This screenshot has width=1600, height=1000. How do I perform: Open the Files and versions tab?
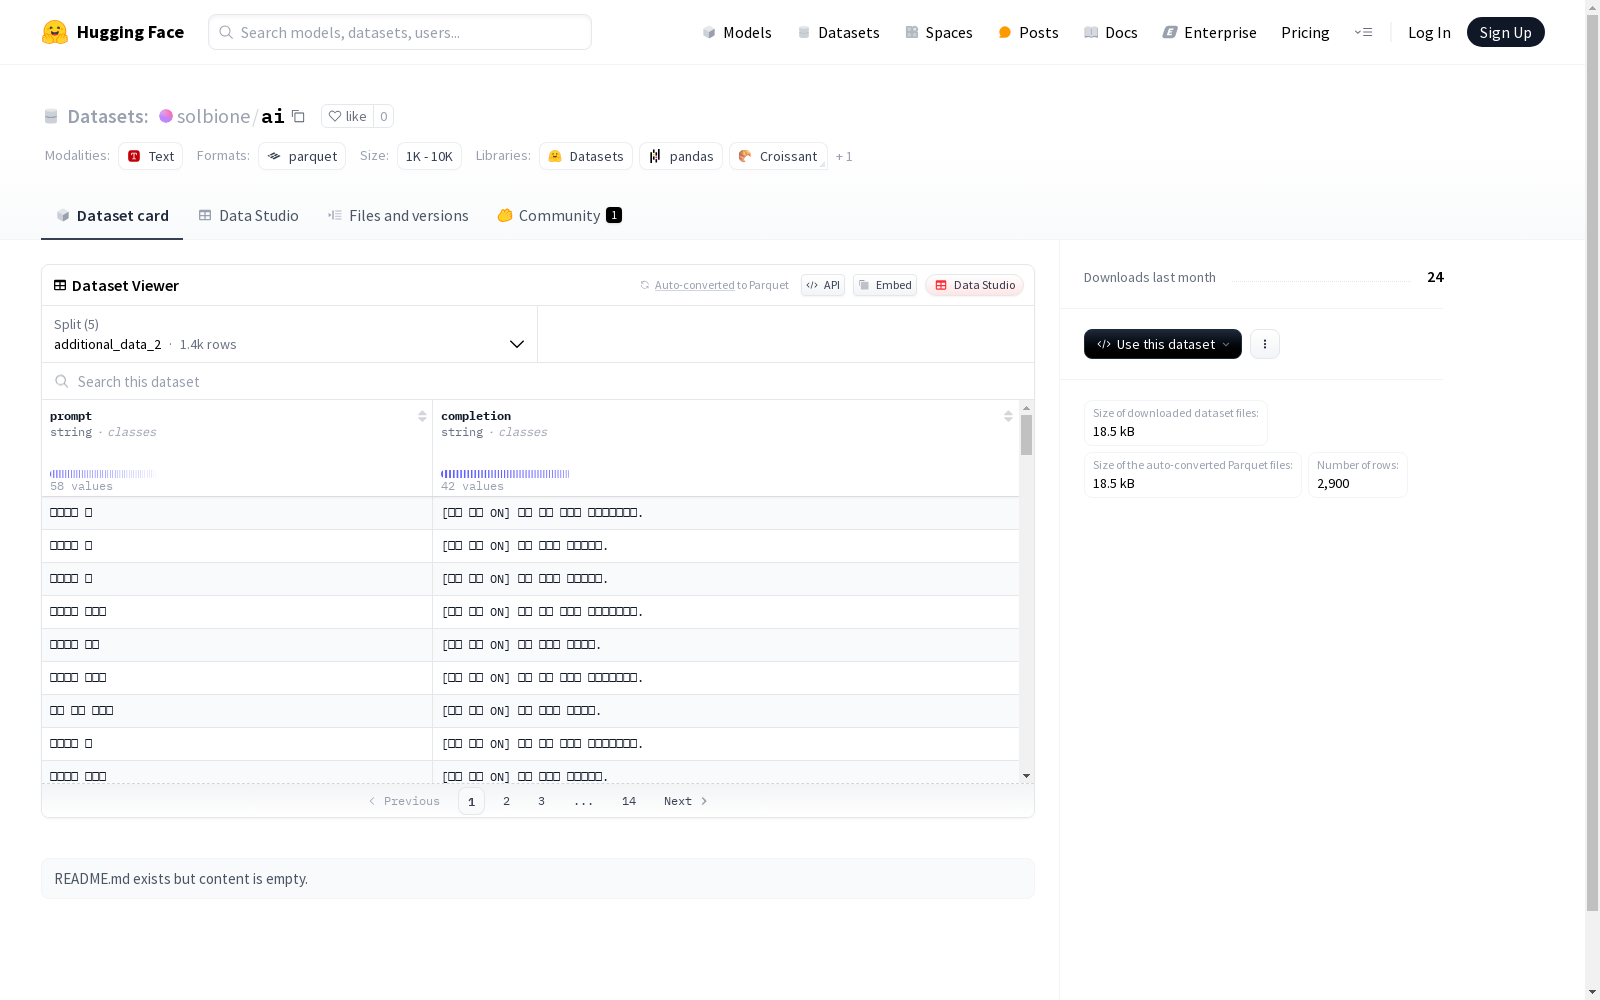[398, 215]
